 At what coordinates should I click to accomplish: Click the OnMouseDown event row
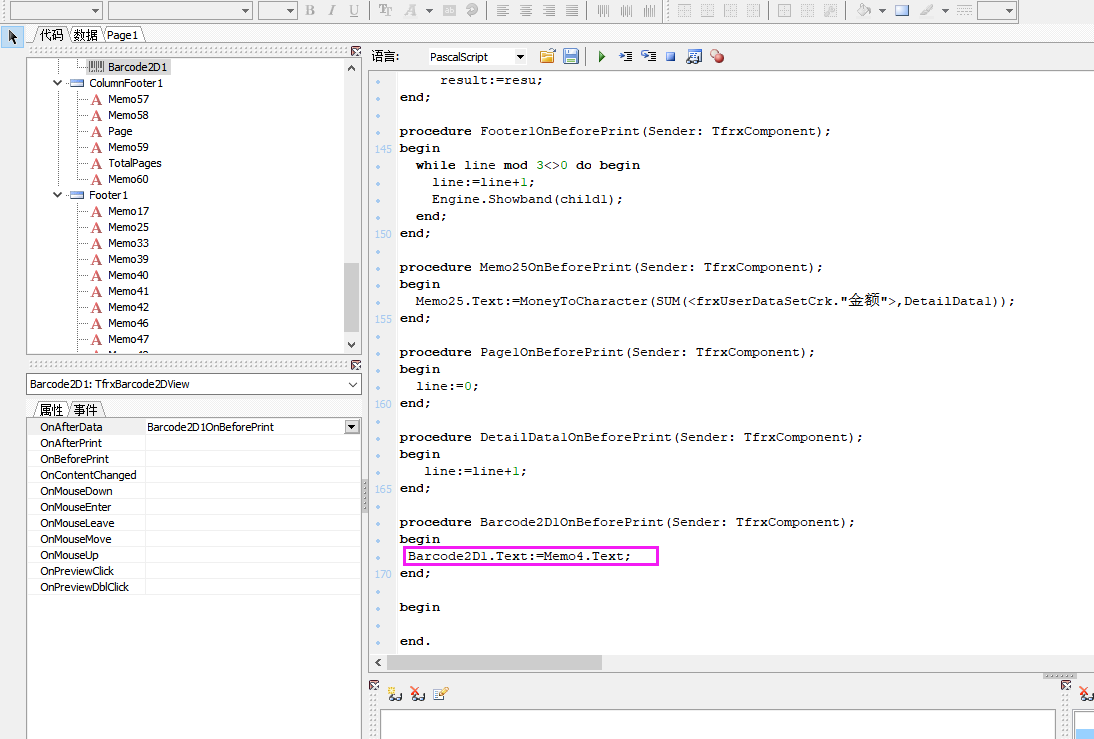pos(194,491)
